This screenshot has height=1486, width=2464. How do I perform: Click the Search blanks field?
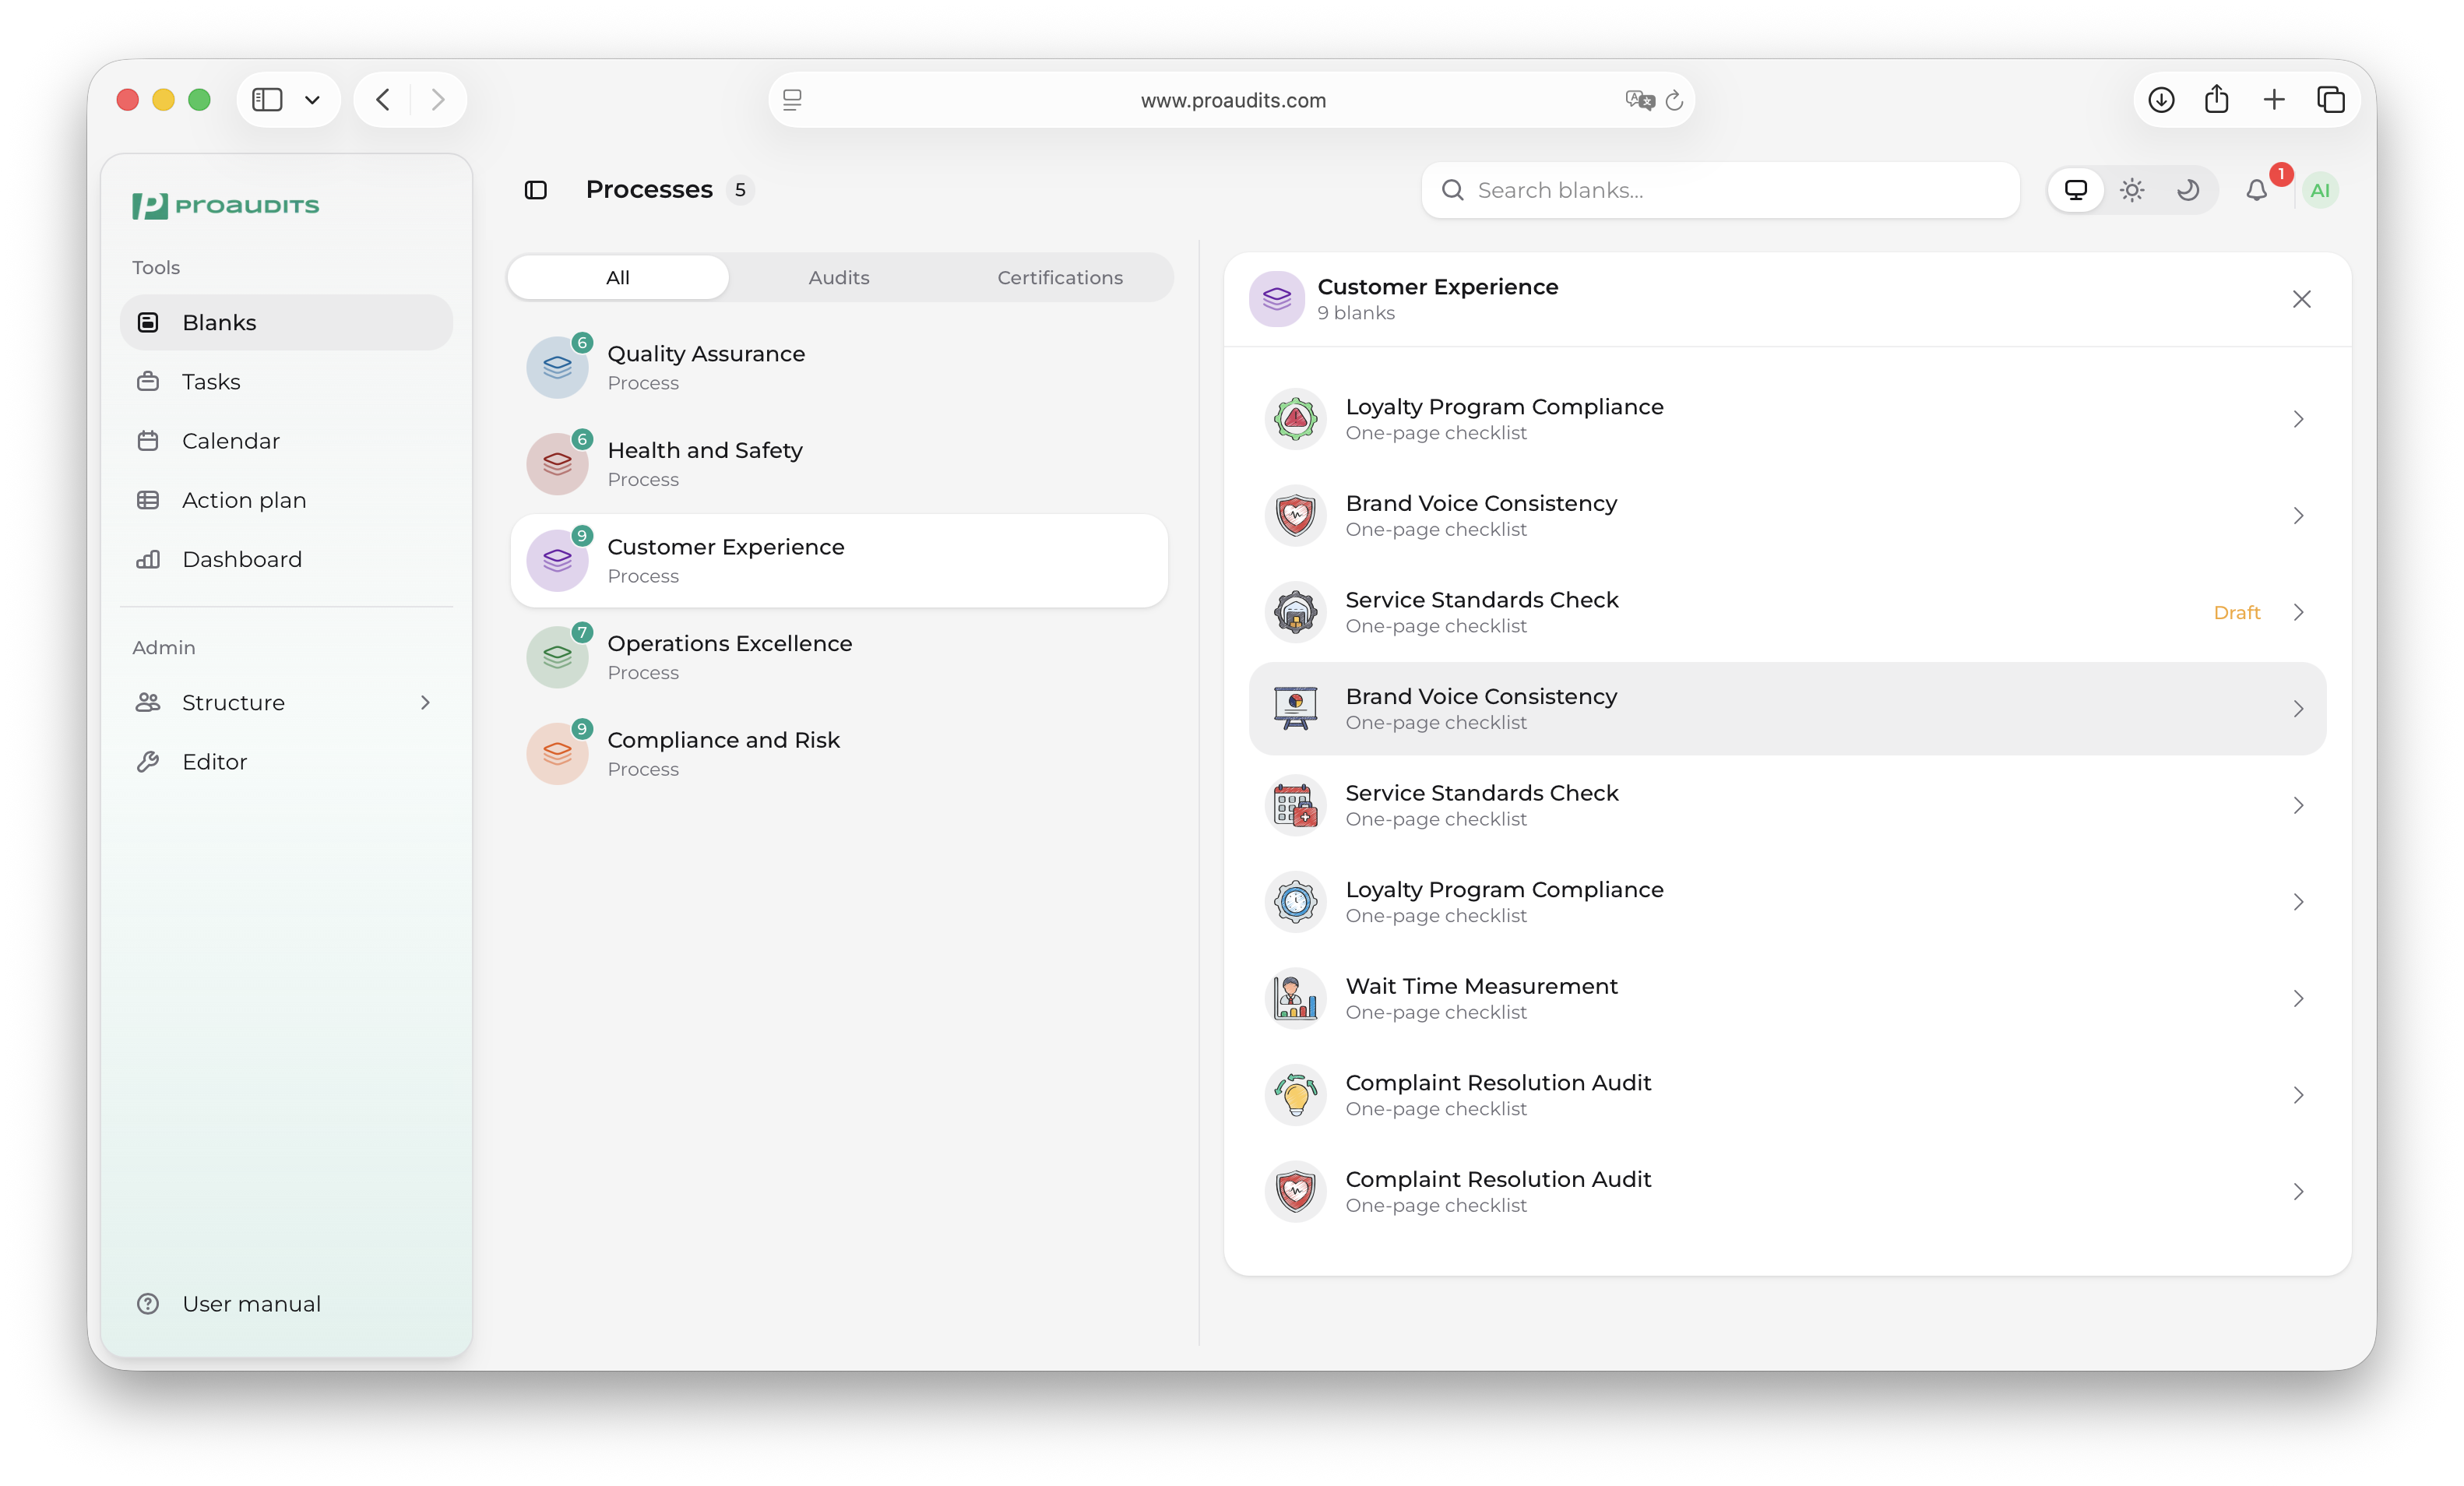[1720, 190]
